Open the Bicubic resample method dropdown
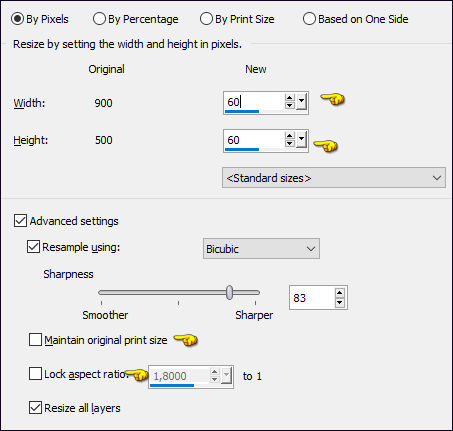This screenshot has width=453, height=431. point(261,249)
